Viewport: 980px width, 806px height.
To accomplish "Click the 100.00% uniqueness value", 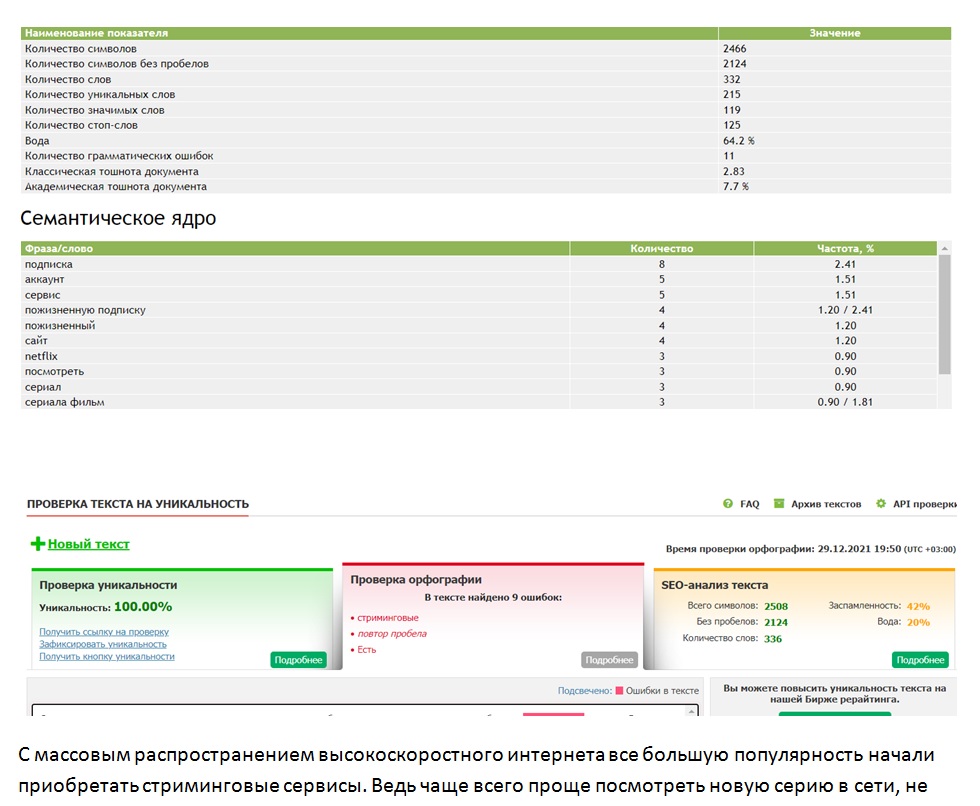I will click(143, 607).
